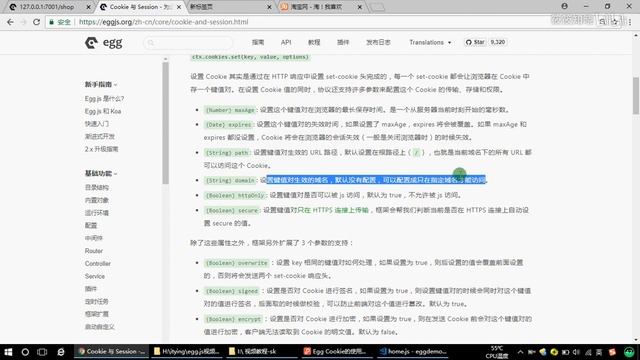
Task: Switch to home.js - eggdemo VS Code window
Action: click(x=412, y=351)
